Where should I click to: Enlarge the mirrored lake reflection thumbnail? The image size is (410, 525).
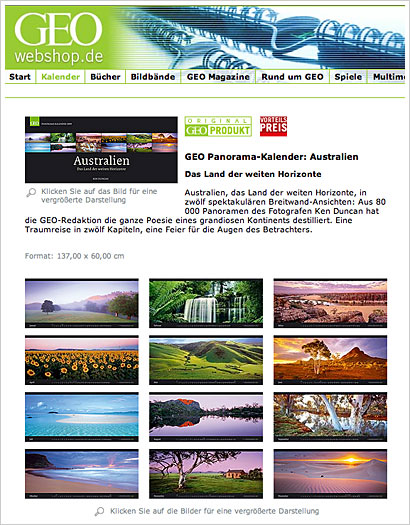pyautogui.click(x=206, y=417)
